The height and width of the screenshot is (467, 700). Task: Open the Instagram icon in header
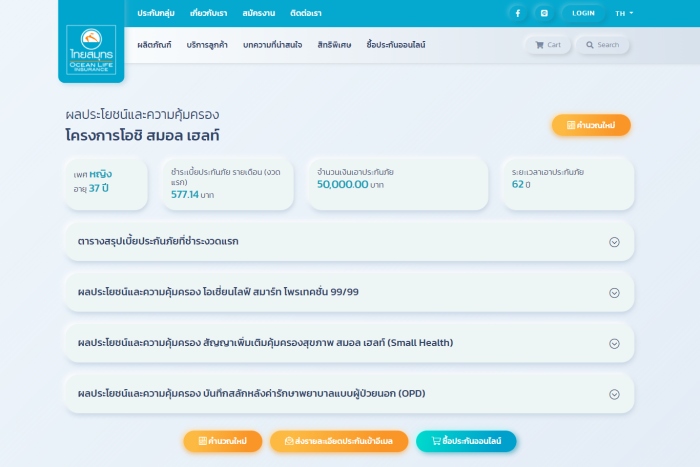click(544, 13)
